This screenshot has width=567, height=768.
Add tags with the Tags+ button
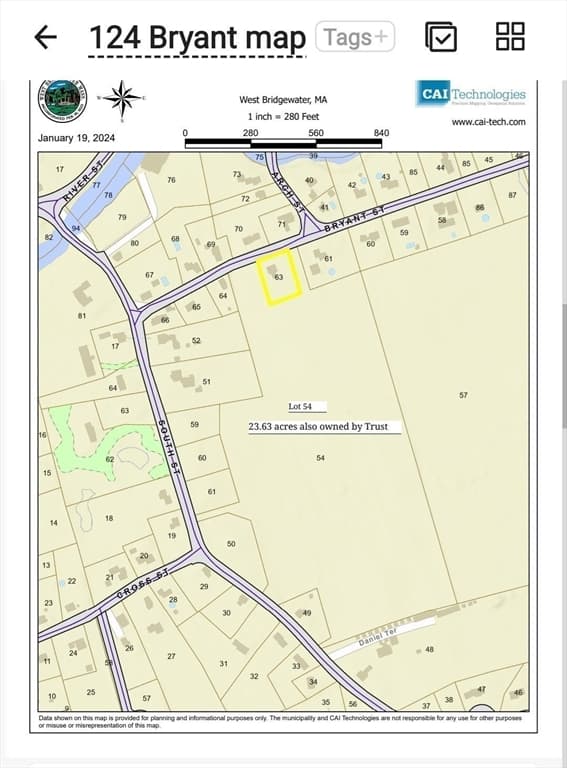pyautogui.click(x=355, y=37)
